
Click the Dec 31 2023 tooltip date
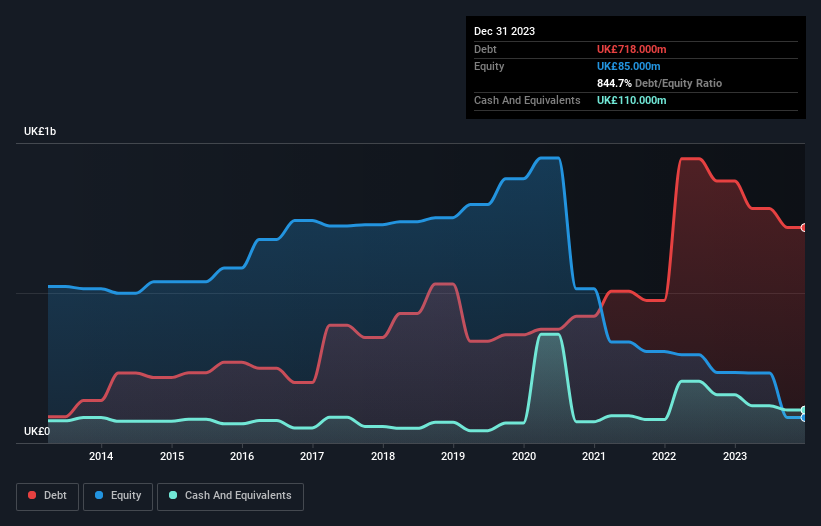point(504,31)
